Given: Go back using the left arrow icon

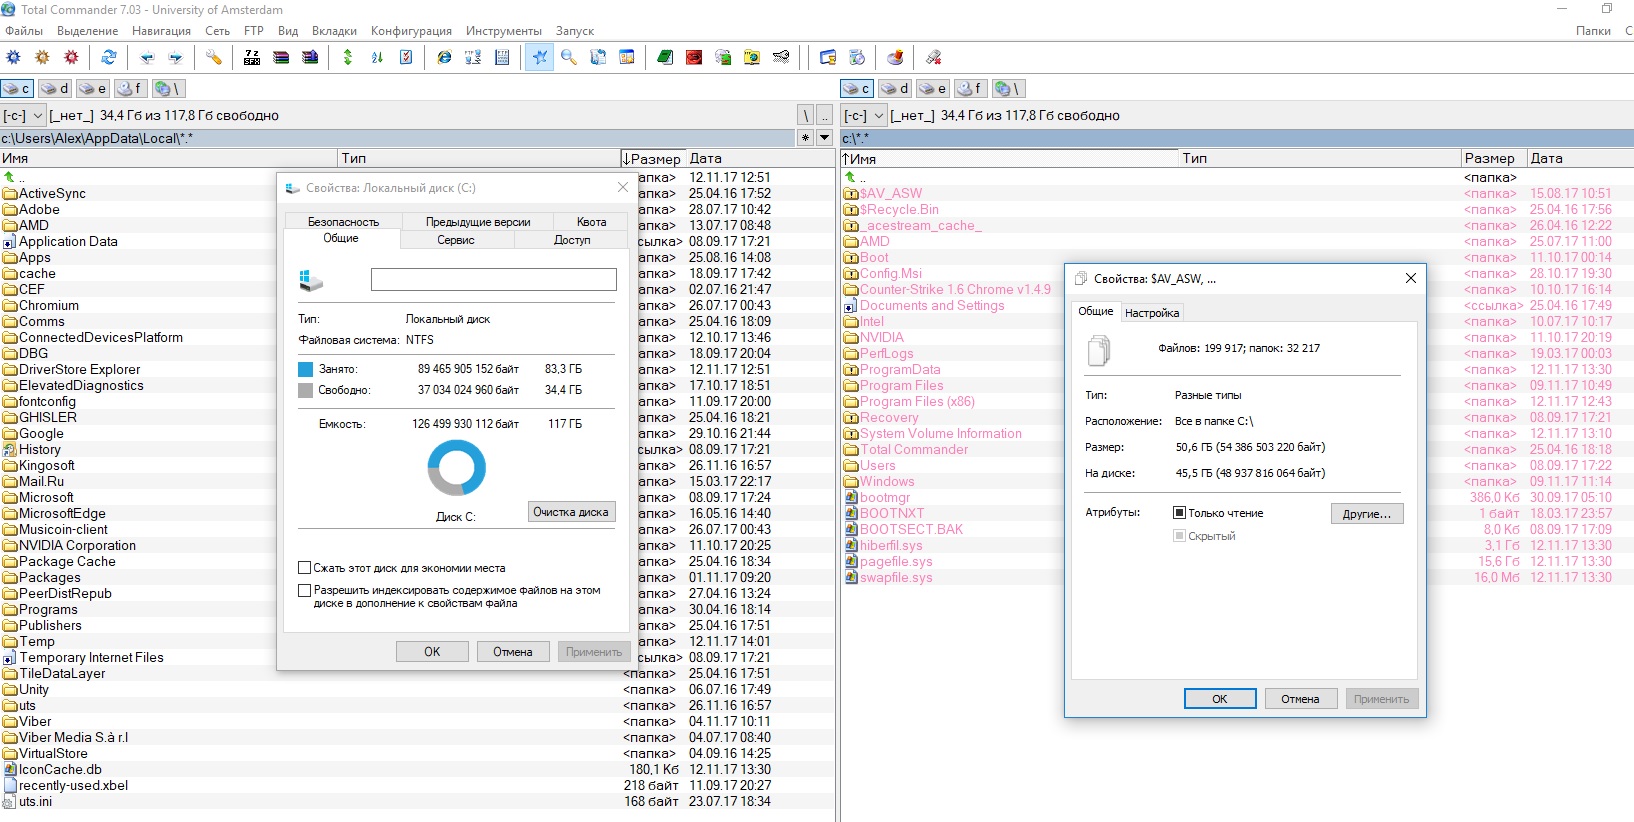Looking at the screenshot, I should coord(147,58).
